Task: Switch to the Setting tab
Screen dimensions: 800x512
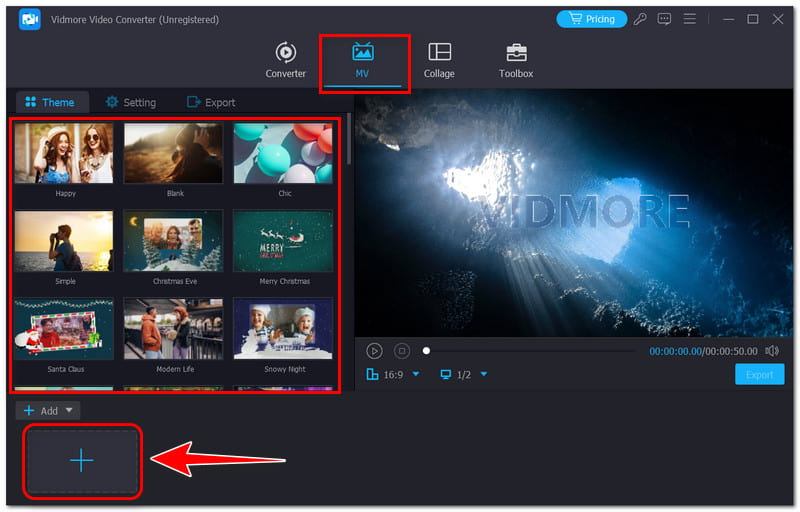Action: [131, 102]
